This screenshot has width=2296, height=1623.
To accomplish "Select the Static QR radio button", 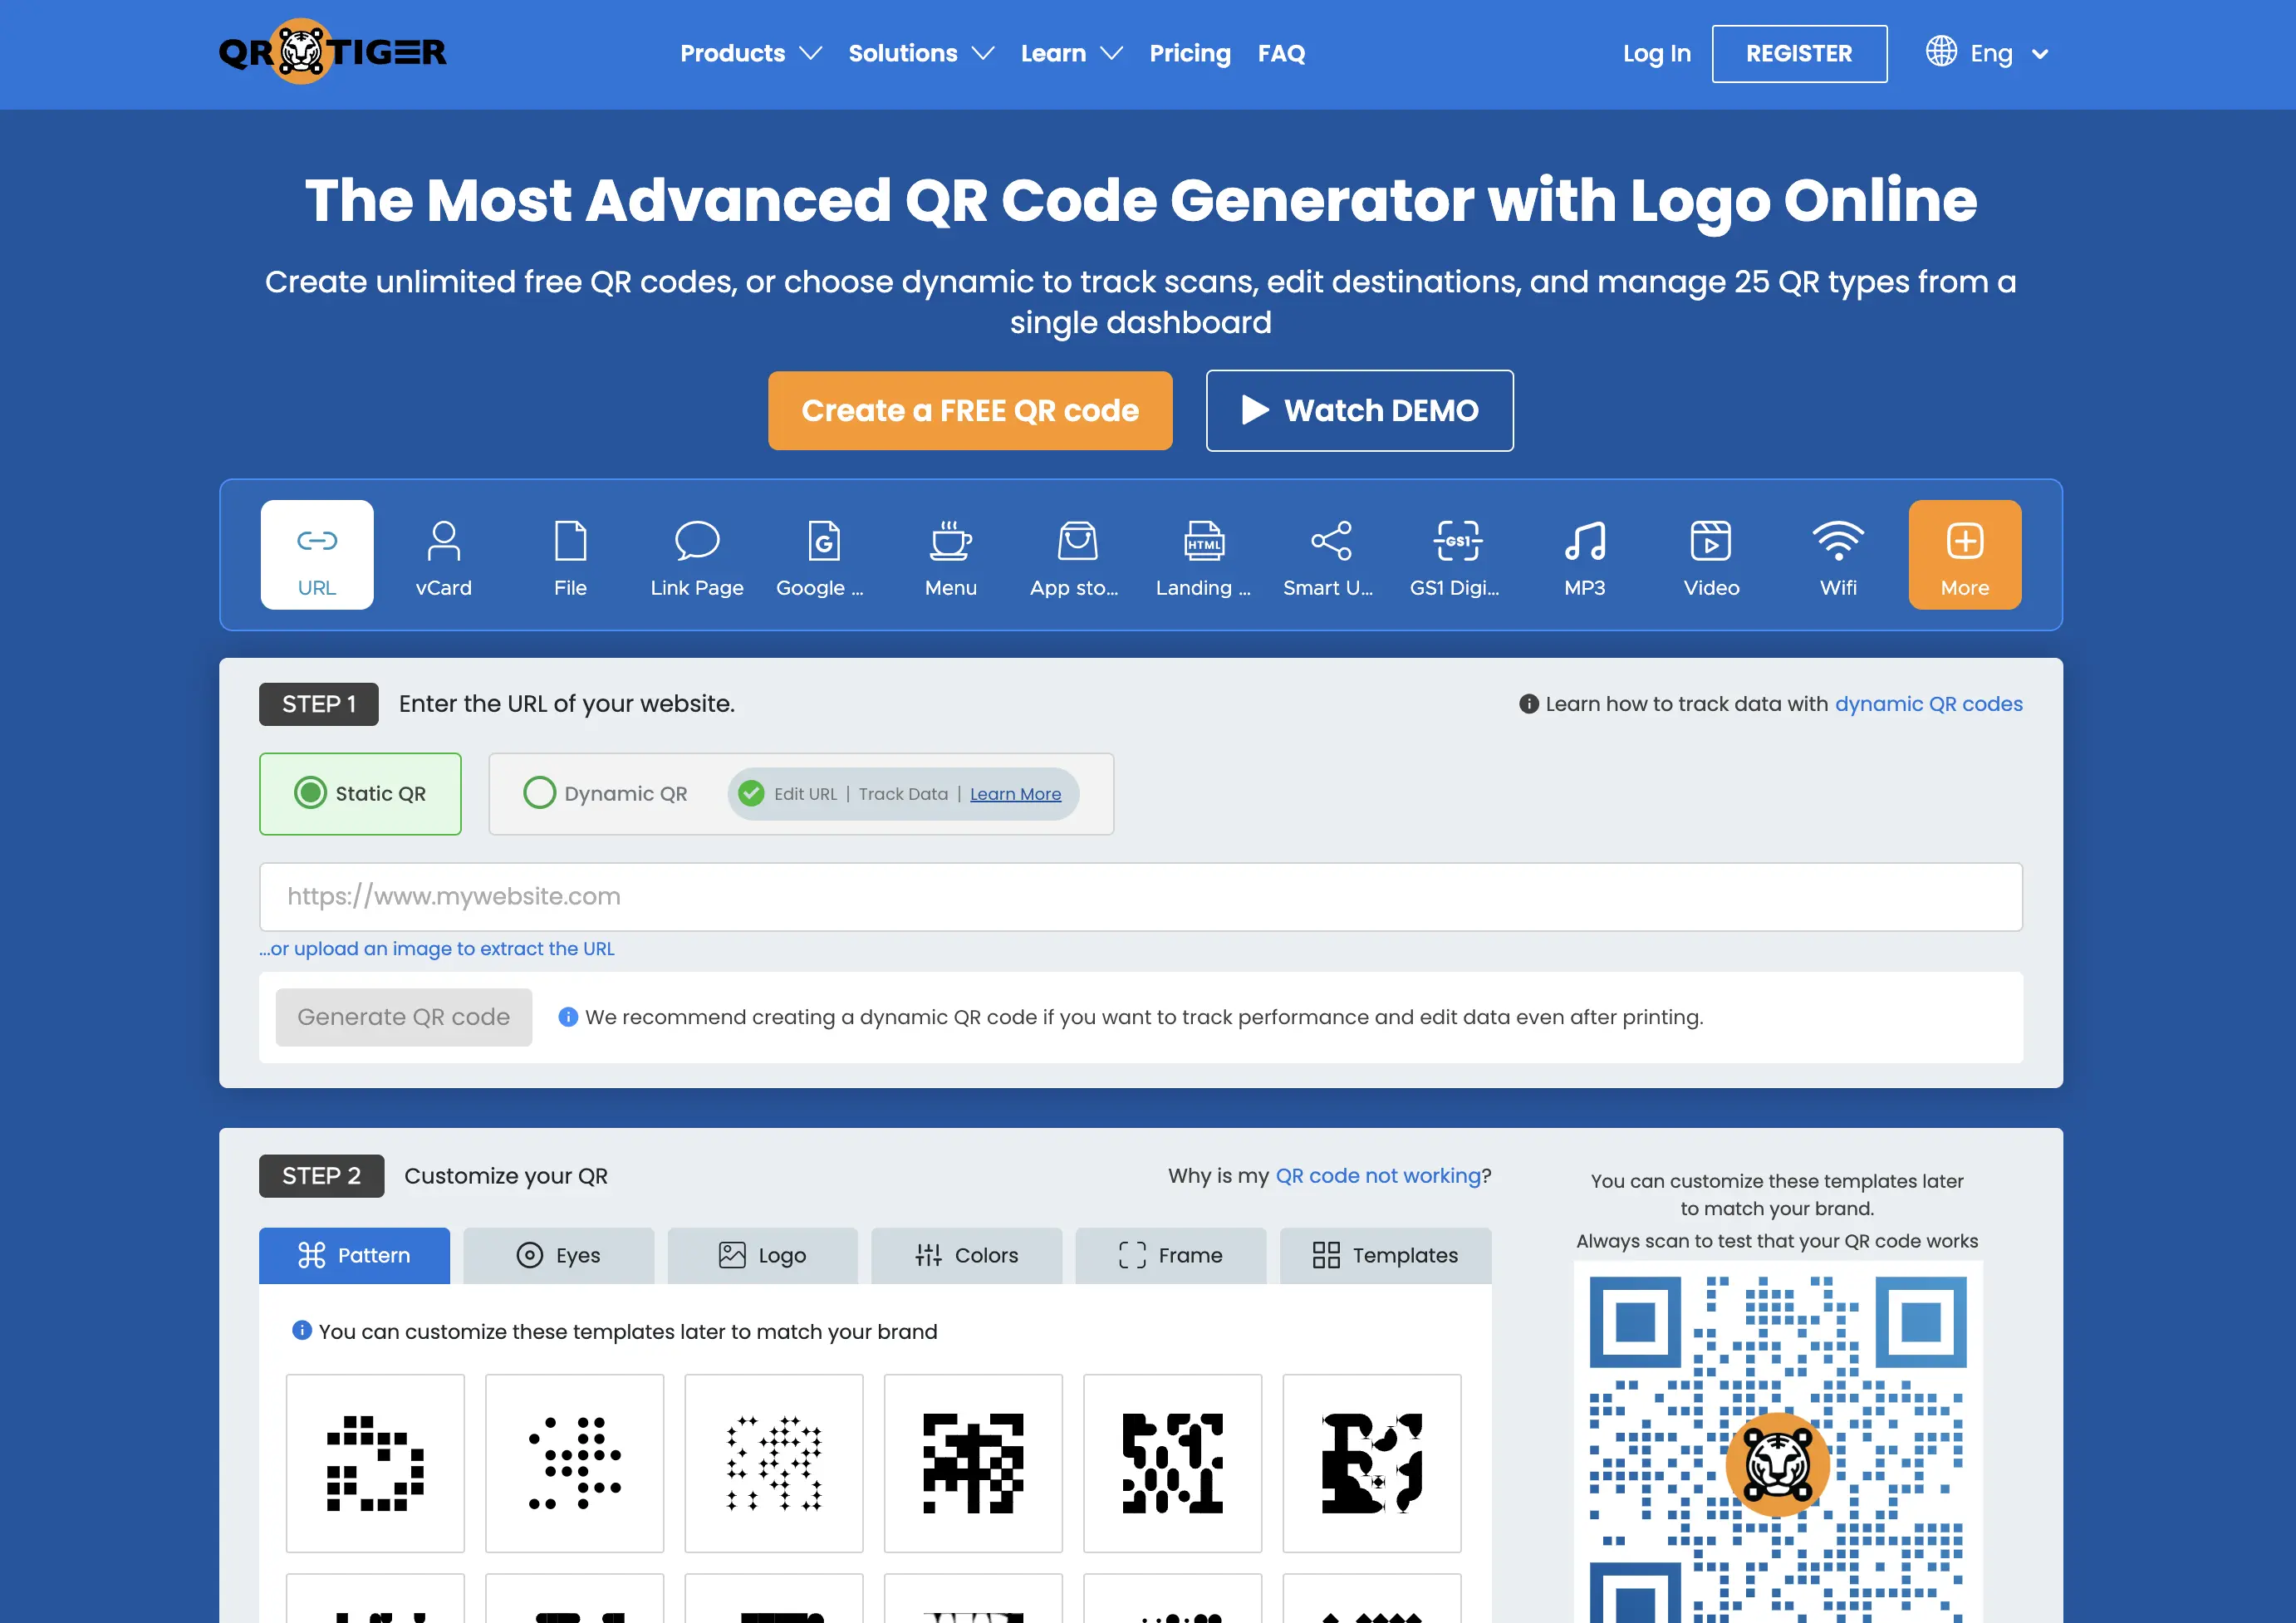I will pos(310,793).
